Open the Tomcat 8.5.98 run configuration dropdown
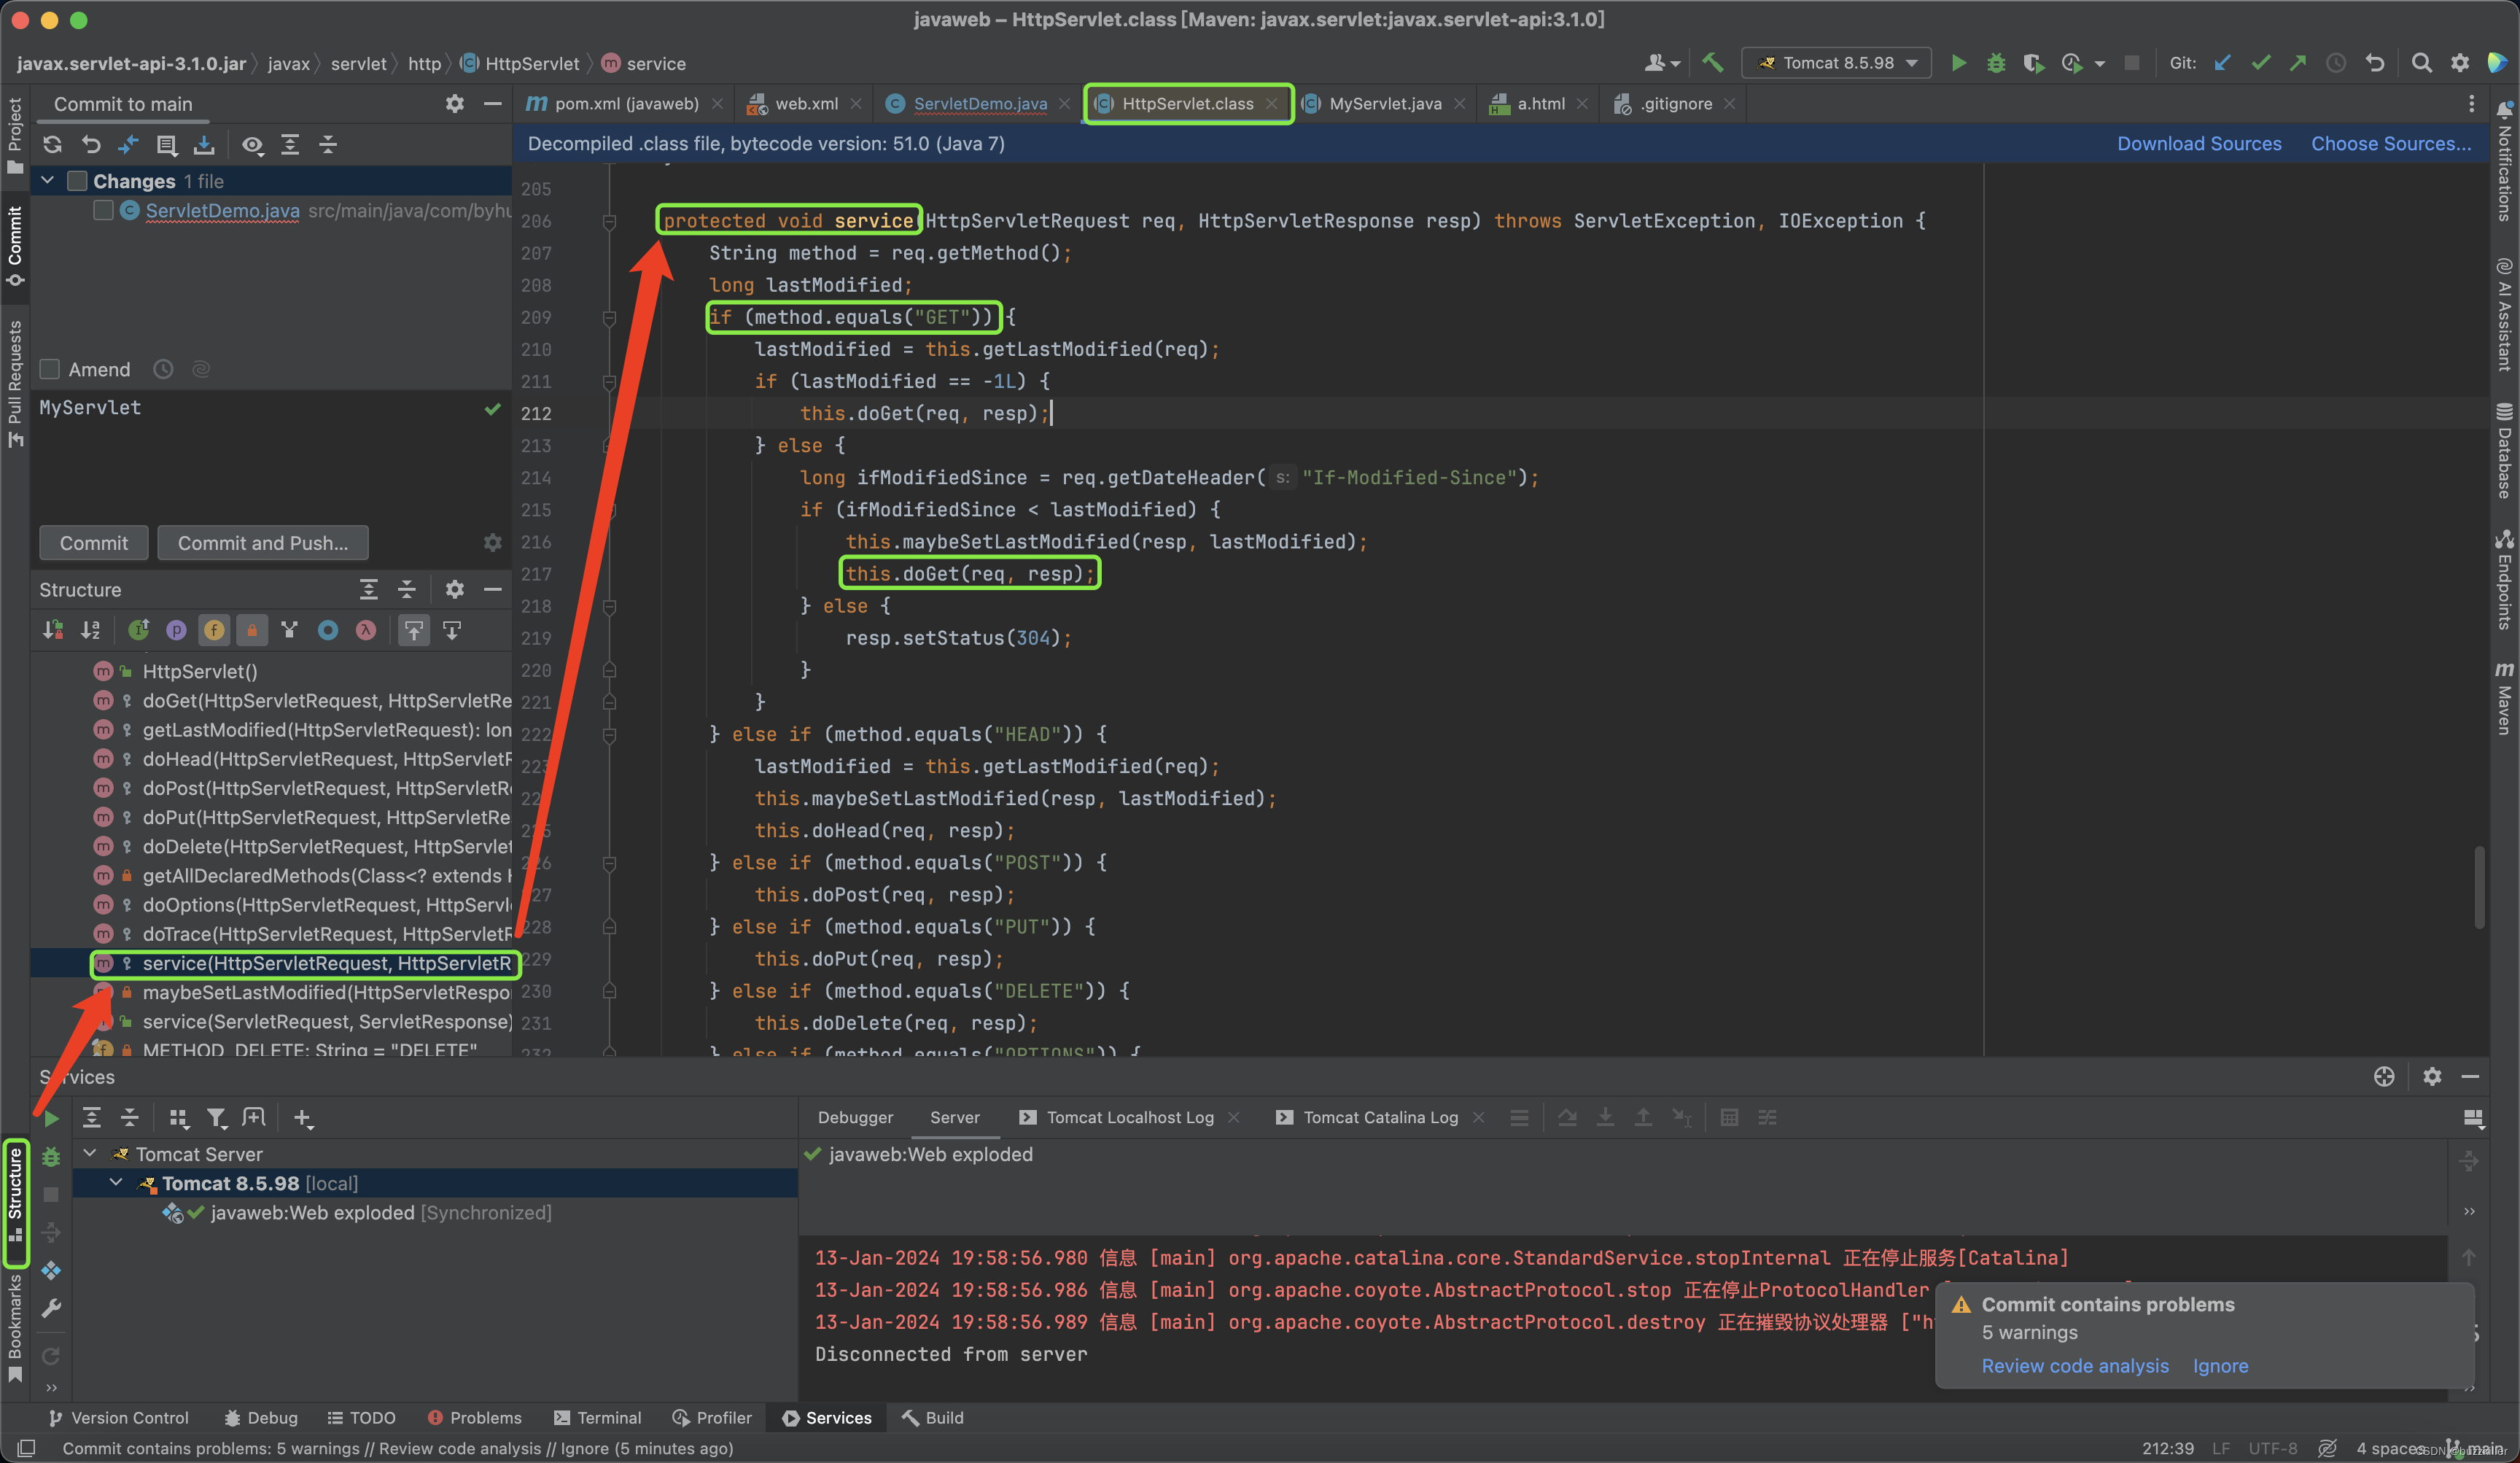Screen dimensions: 2520x1463 coord(1838,63)
